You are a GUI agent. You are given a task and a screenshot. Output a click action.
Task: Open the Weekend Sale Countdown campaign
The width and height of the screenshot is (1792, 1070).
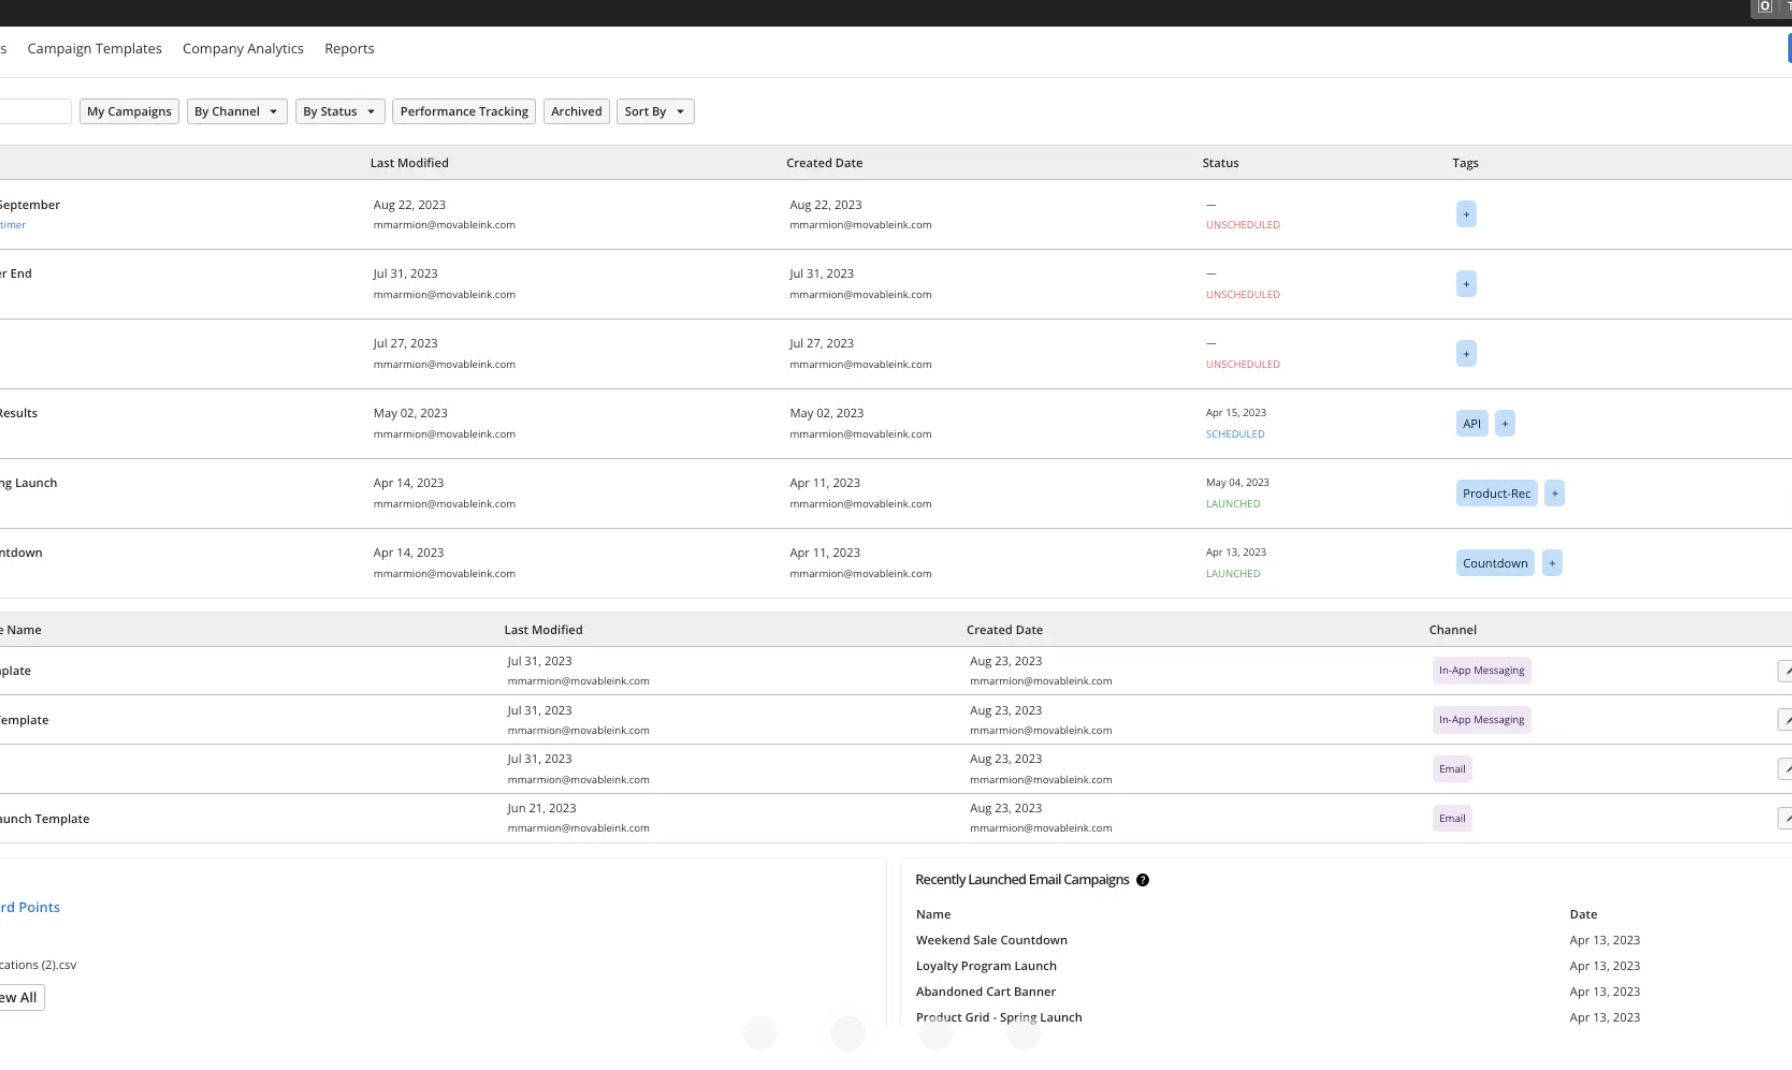[991, 940]
